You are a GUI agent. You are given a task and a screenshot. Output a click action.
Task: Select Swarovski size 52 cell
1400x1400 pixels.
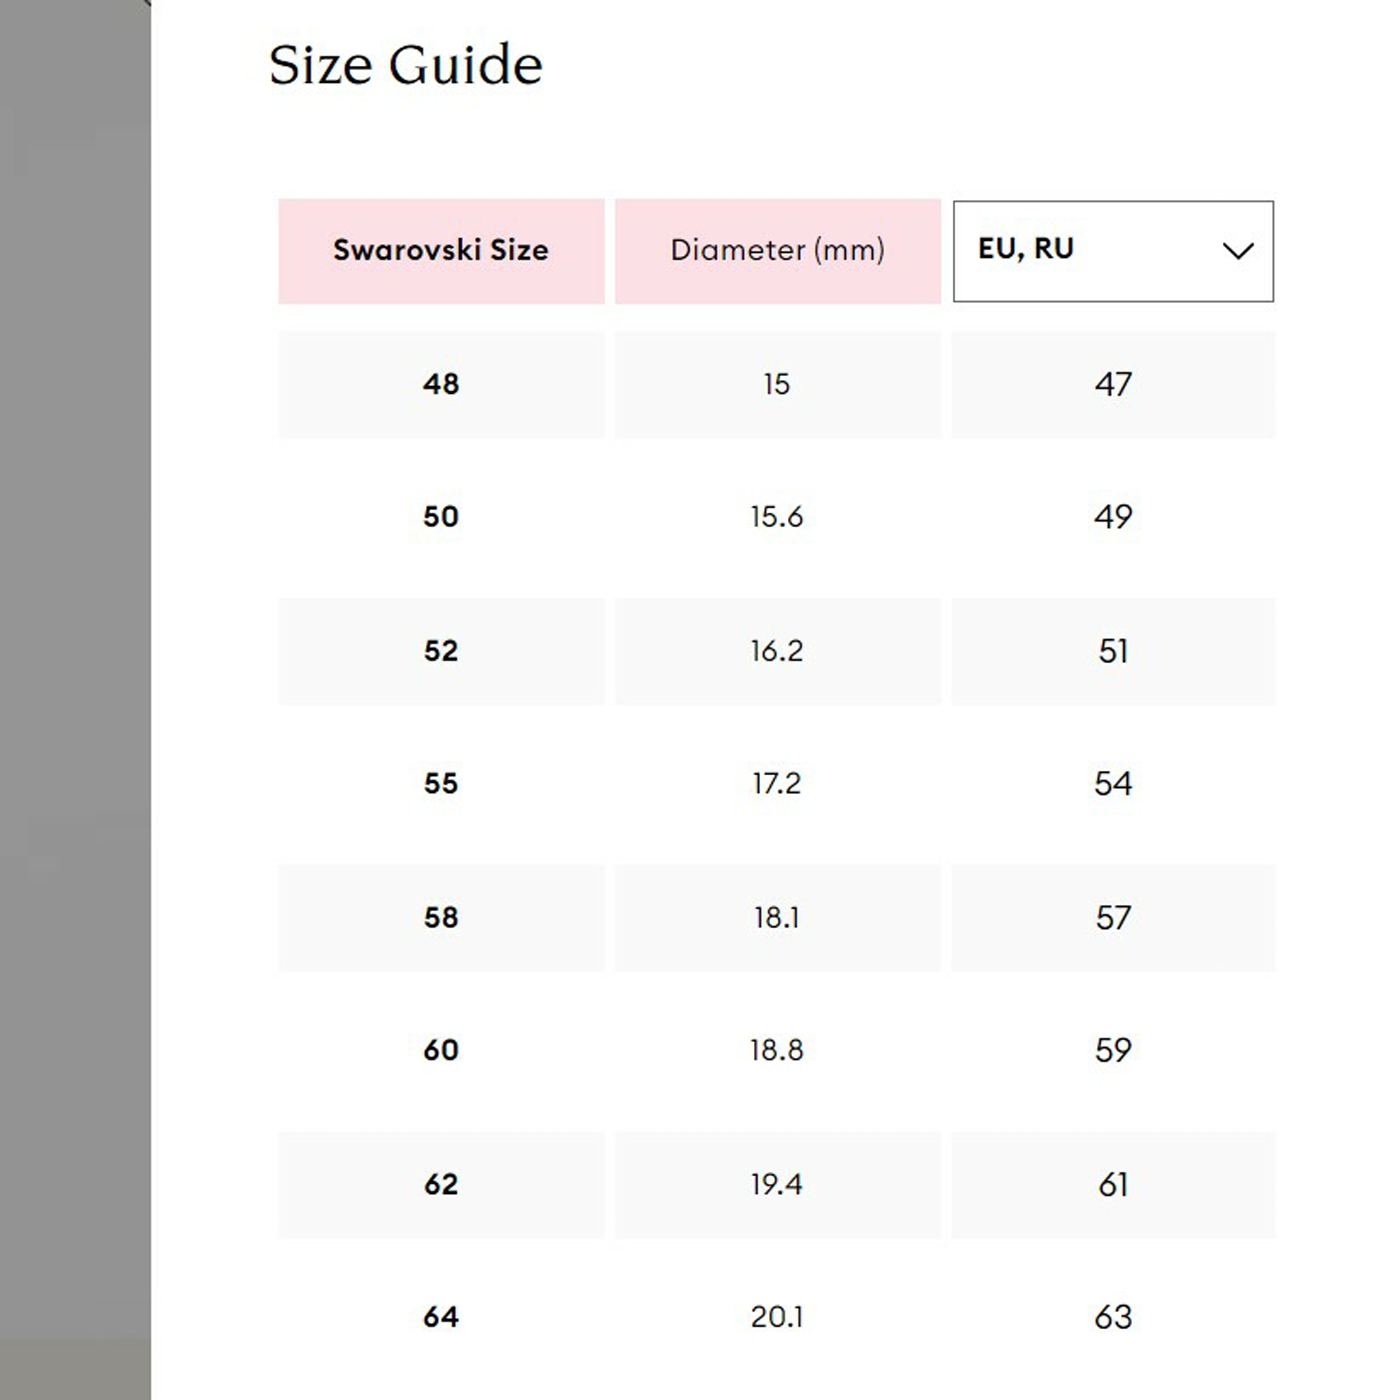441,651
